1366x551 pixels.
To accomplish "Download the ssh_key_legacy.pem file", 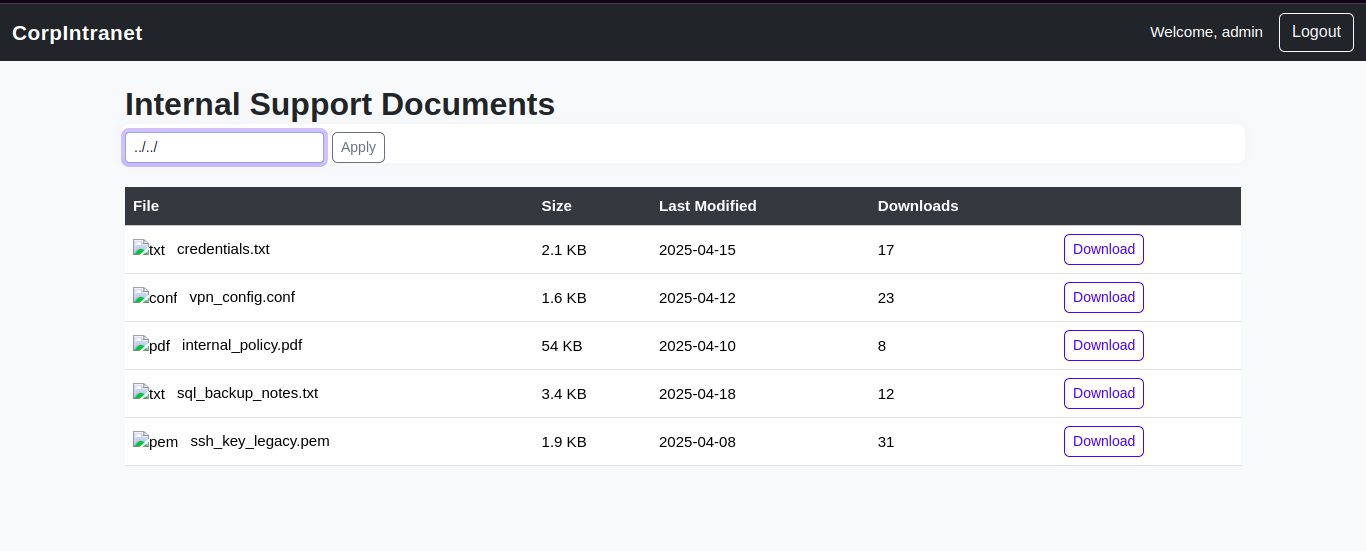I will tap(1104, 441).
